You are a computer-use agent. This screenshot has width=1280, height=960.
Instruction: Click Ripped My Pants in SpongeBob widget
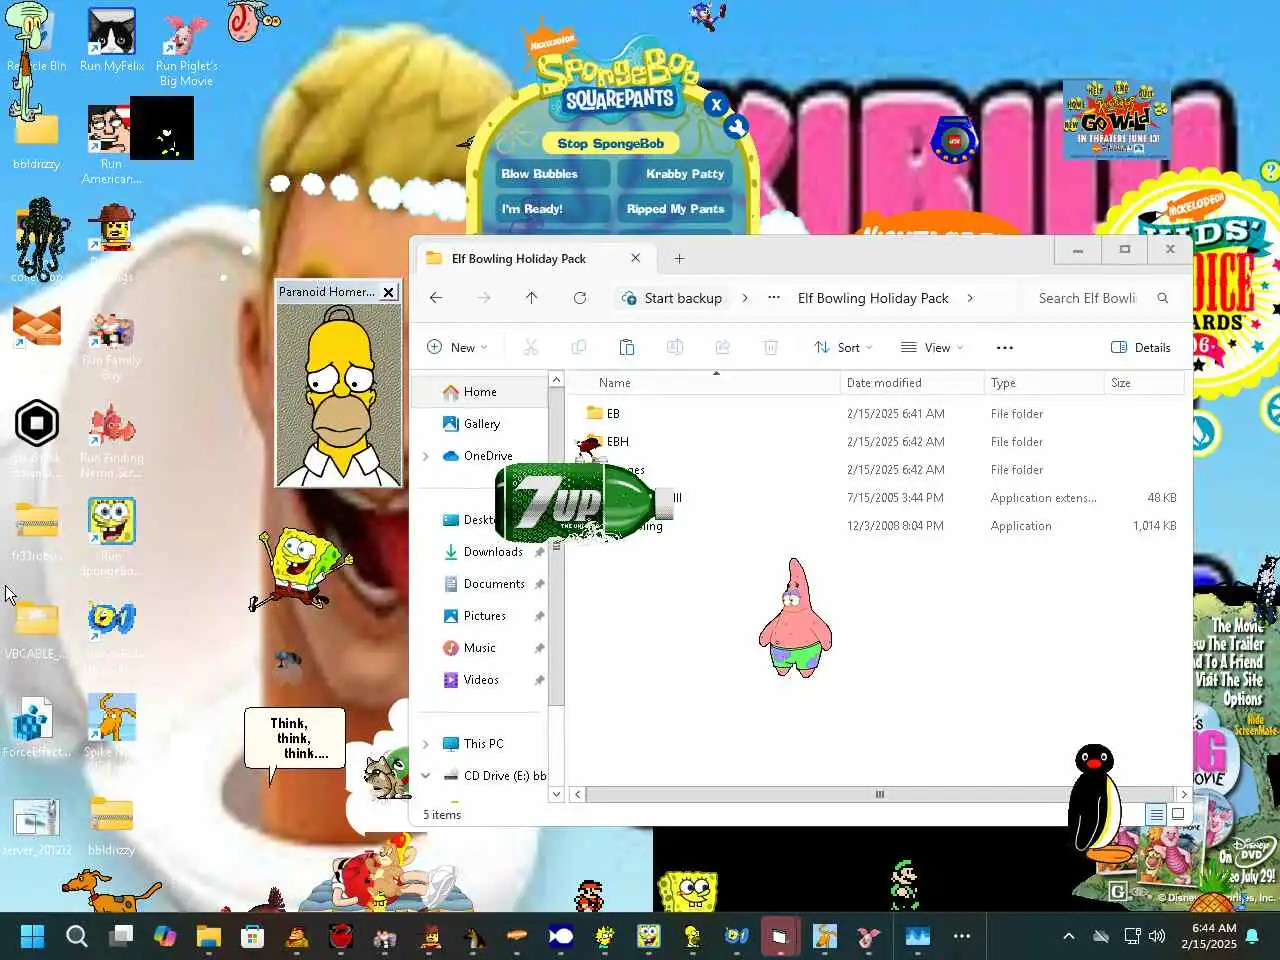pos(675,209)
